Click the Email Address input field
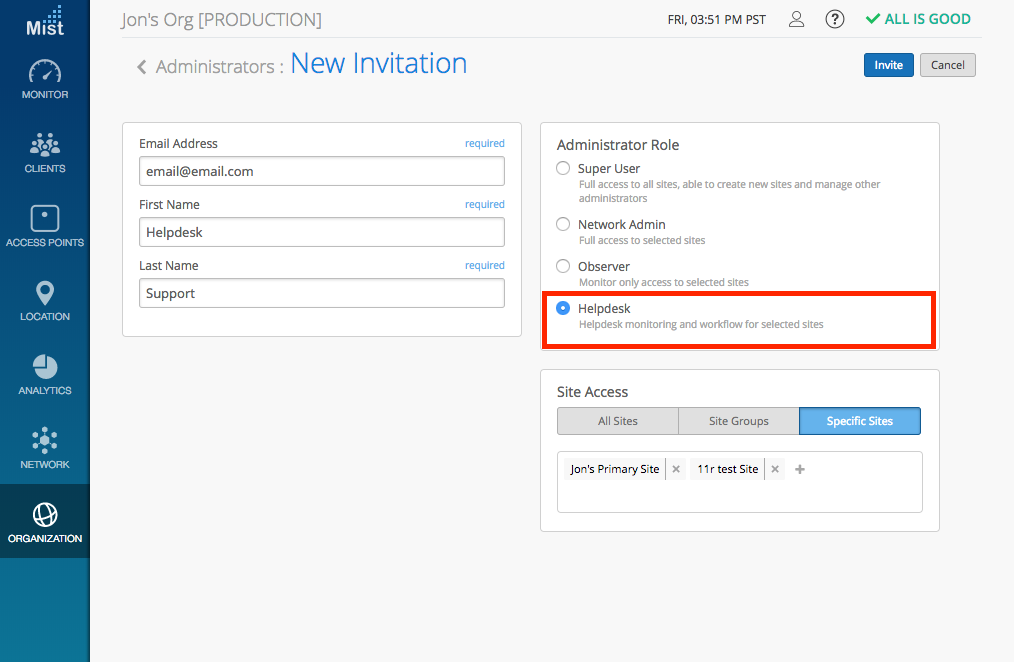Screen dimensions: 1014x662 click(x=321, y=171)
